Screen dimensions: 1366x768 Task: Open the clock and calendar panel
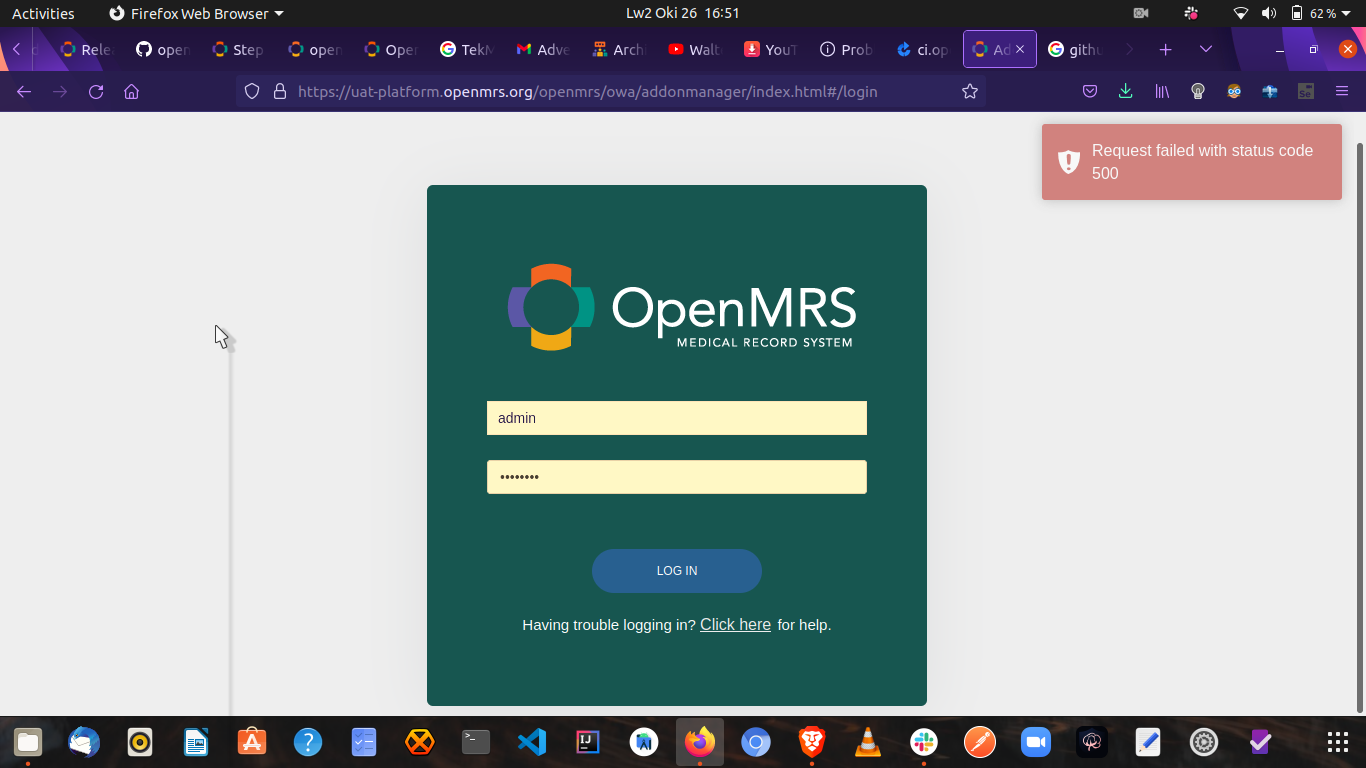click(683, 13)
